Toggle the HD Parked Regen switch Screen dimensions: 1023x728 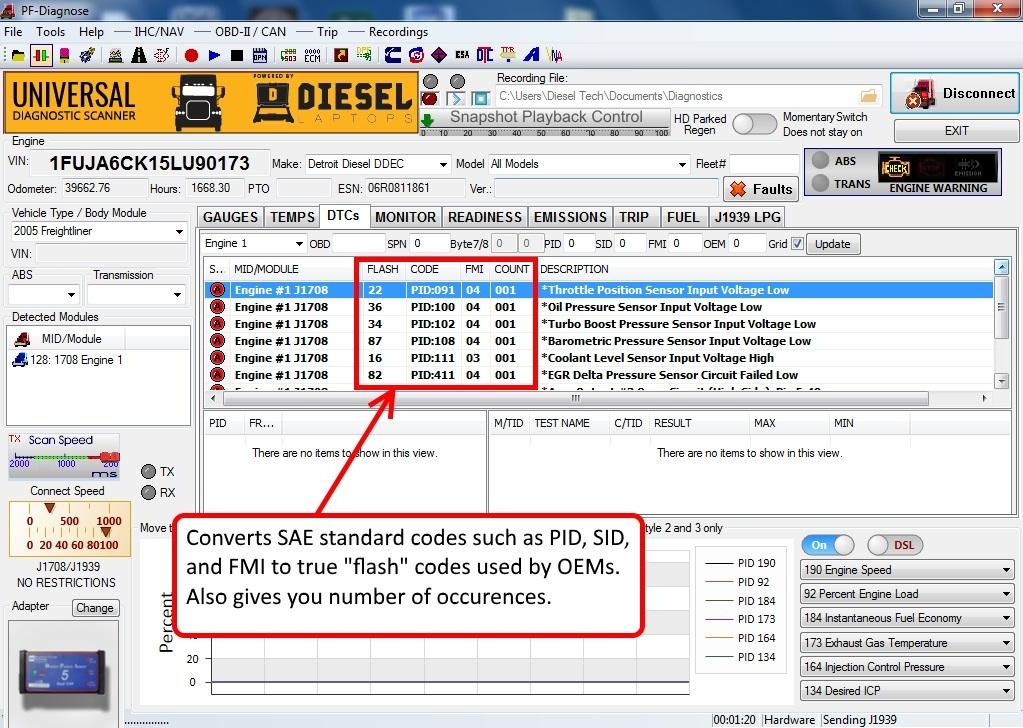point(754,124)
